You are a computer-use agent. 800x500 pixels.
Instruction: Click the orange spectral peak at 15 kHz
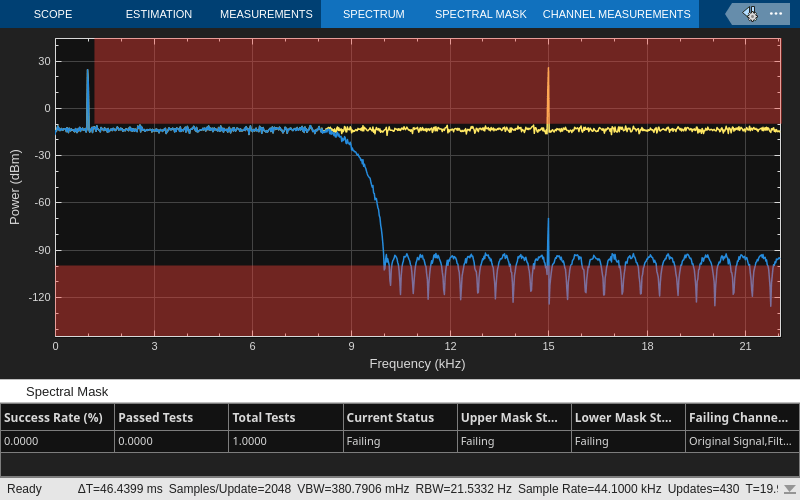coord(548,97)
